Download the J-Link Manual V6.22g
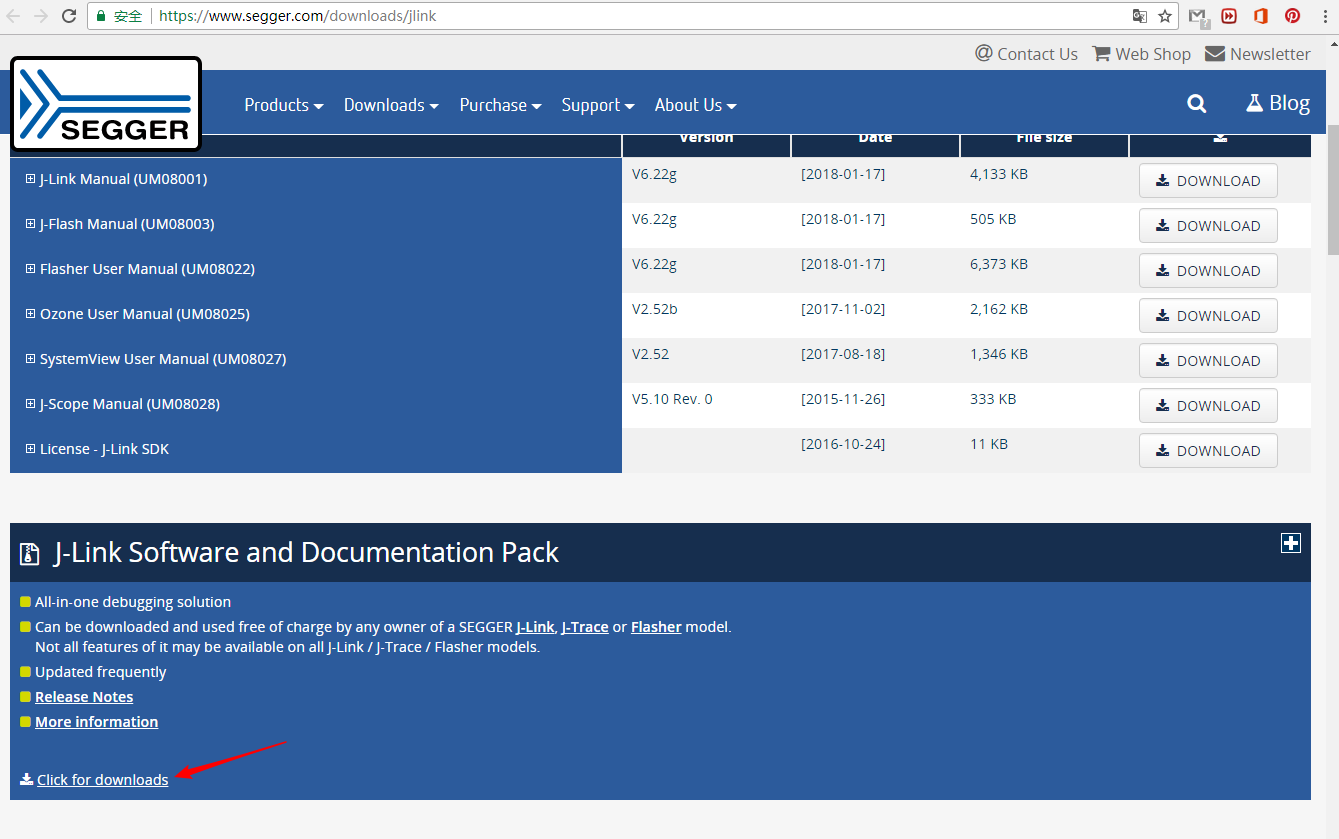 pos(1208,181)
